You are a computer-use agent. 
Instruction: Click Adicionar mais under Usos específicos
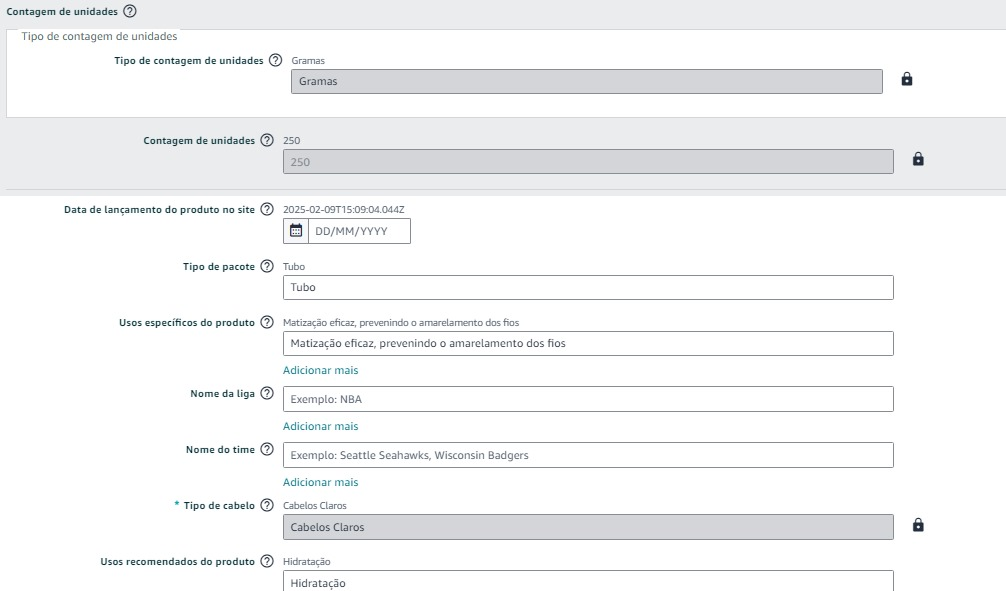click(x=319, y=370)
